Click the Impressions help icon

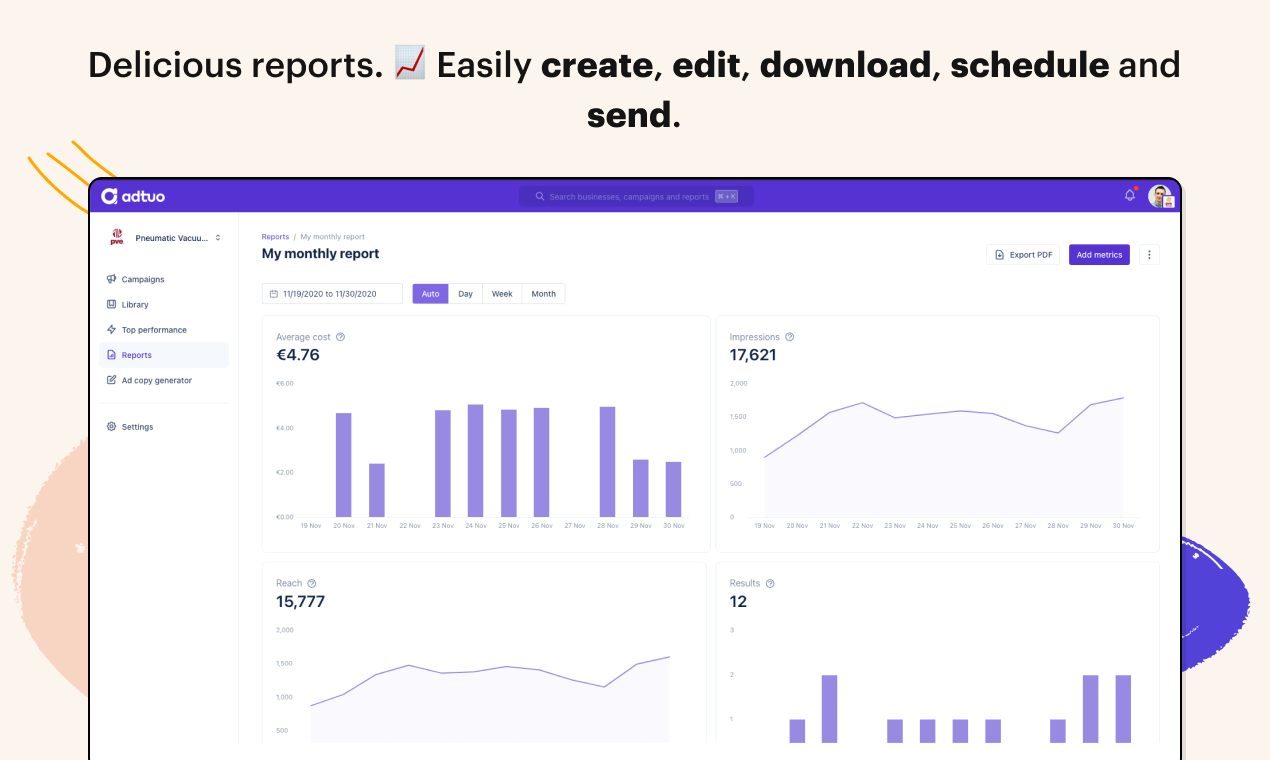click(790, 337)
